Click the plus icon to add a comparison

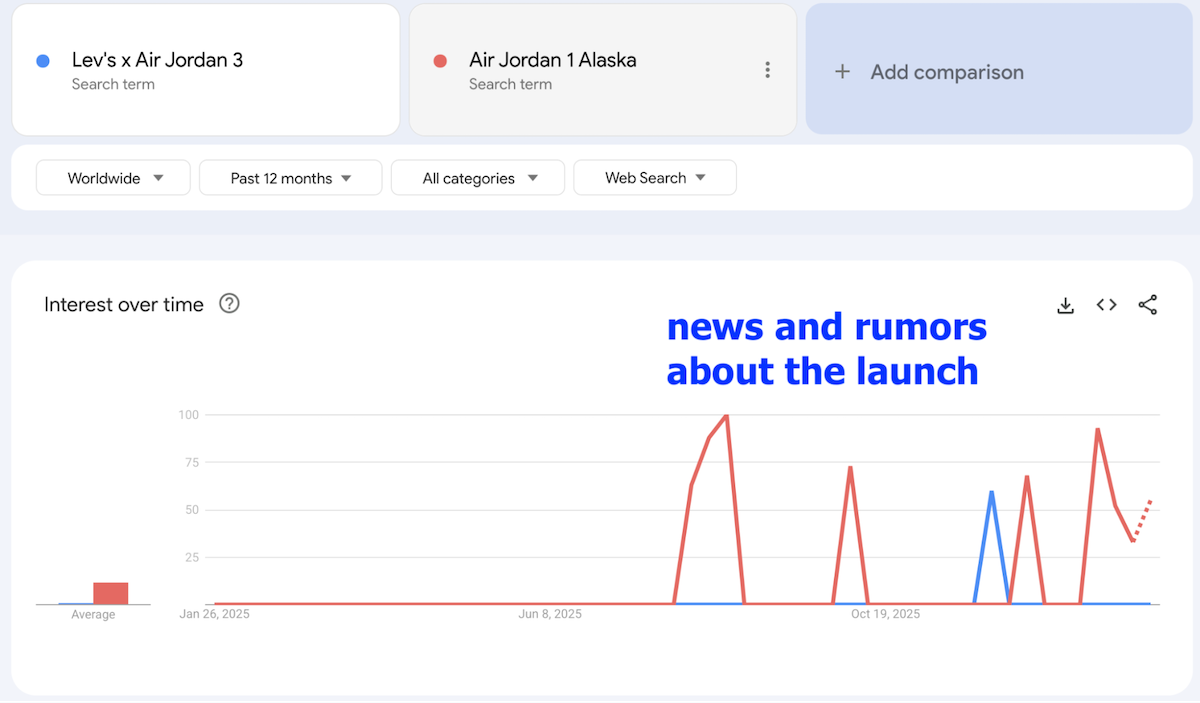[842, 72]
